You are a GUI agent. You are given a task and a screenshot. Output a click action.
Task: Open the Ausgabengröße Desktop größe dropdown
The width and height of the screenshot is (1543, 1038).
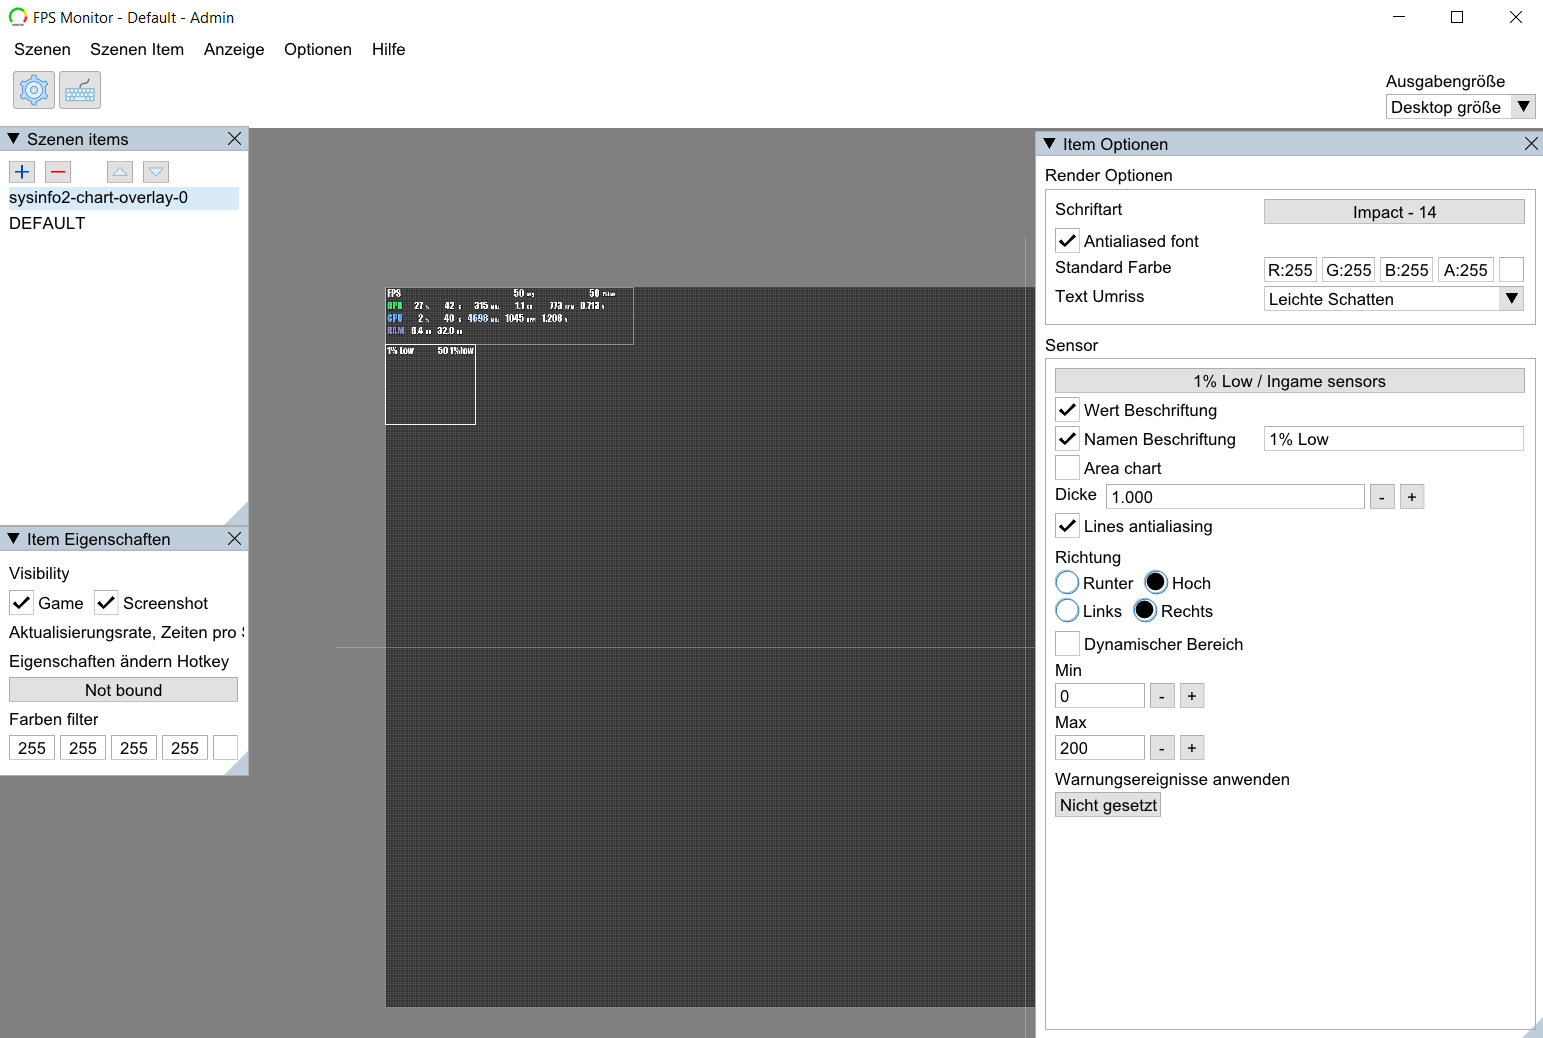[x=1460, y=107]
